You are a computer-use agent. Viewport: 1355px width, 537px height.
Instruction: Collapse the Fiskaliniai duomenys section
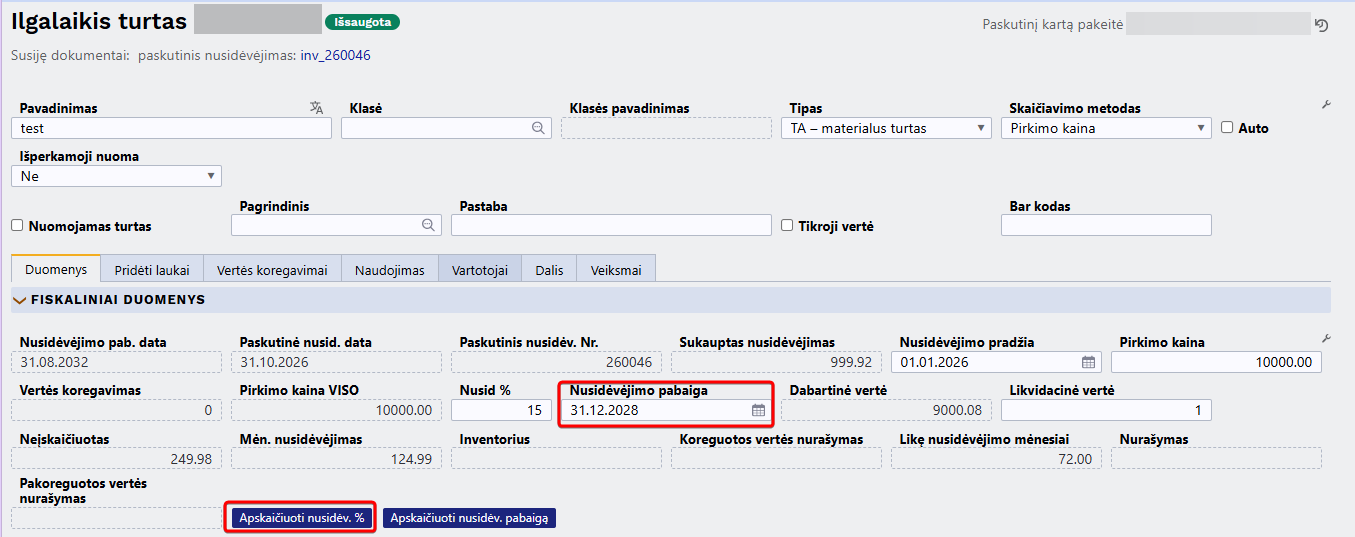(x=20, y=300)
